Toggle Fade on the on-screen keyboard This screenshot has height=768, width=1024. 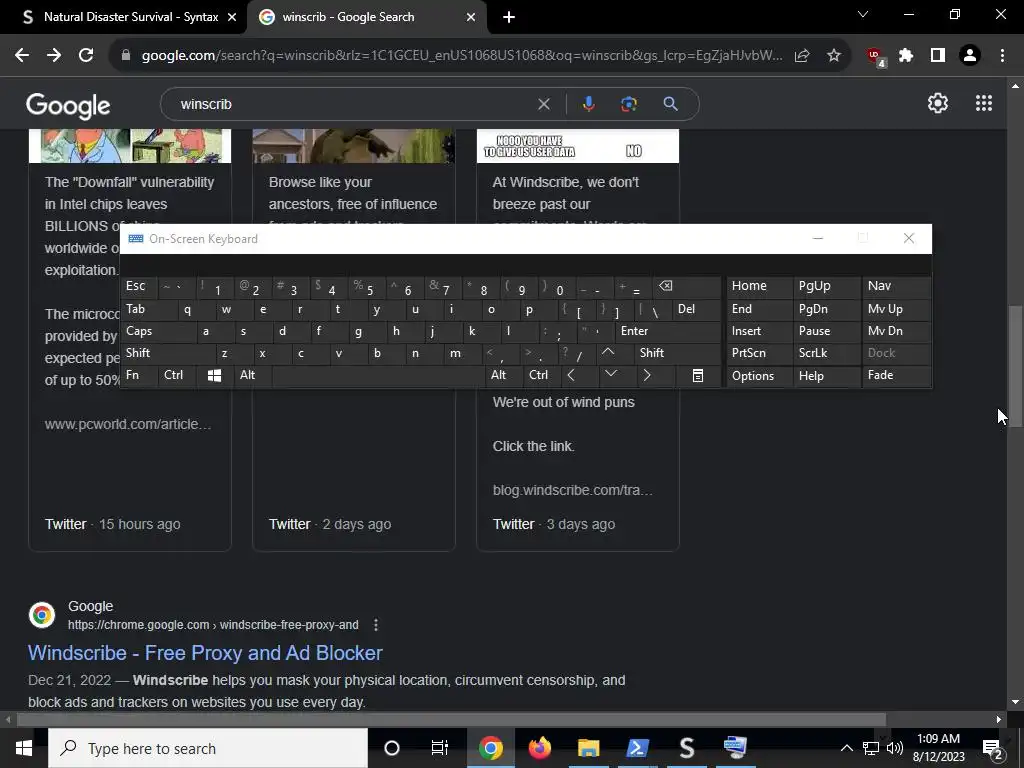(x=897, y=376)
